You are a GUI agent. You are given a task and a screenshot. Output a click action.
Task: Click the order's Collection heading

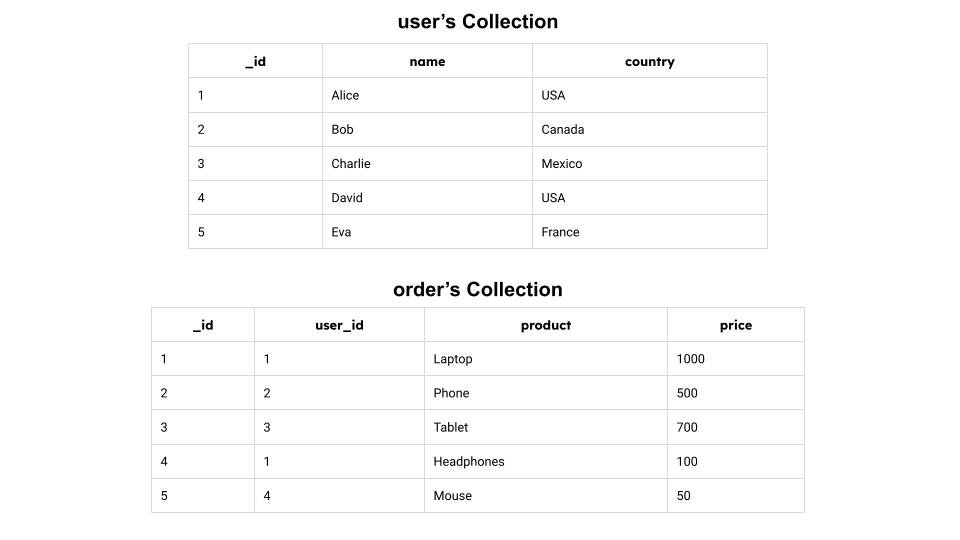(x=478, y=289)
